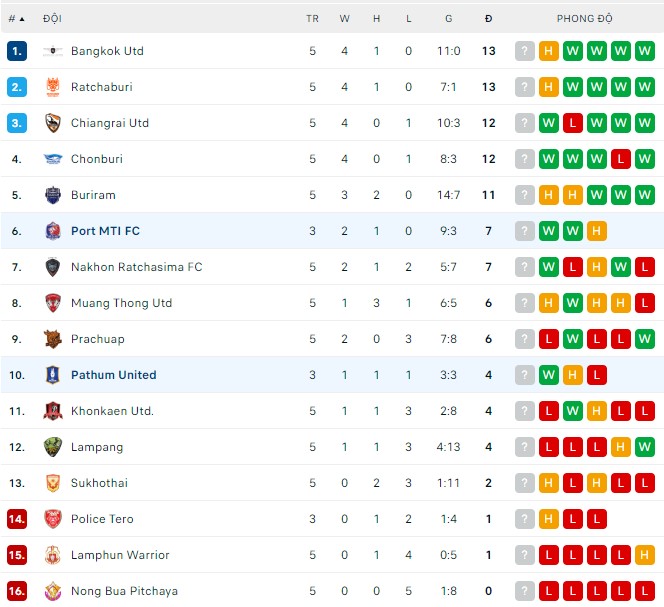Sort table by W wins column

click(344, 18)
